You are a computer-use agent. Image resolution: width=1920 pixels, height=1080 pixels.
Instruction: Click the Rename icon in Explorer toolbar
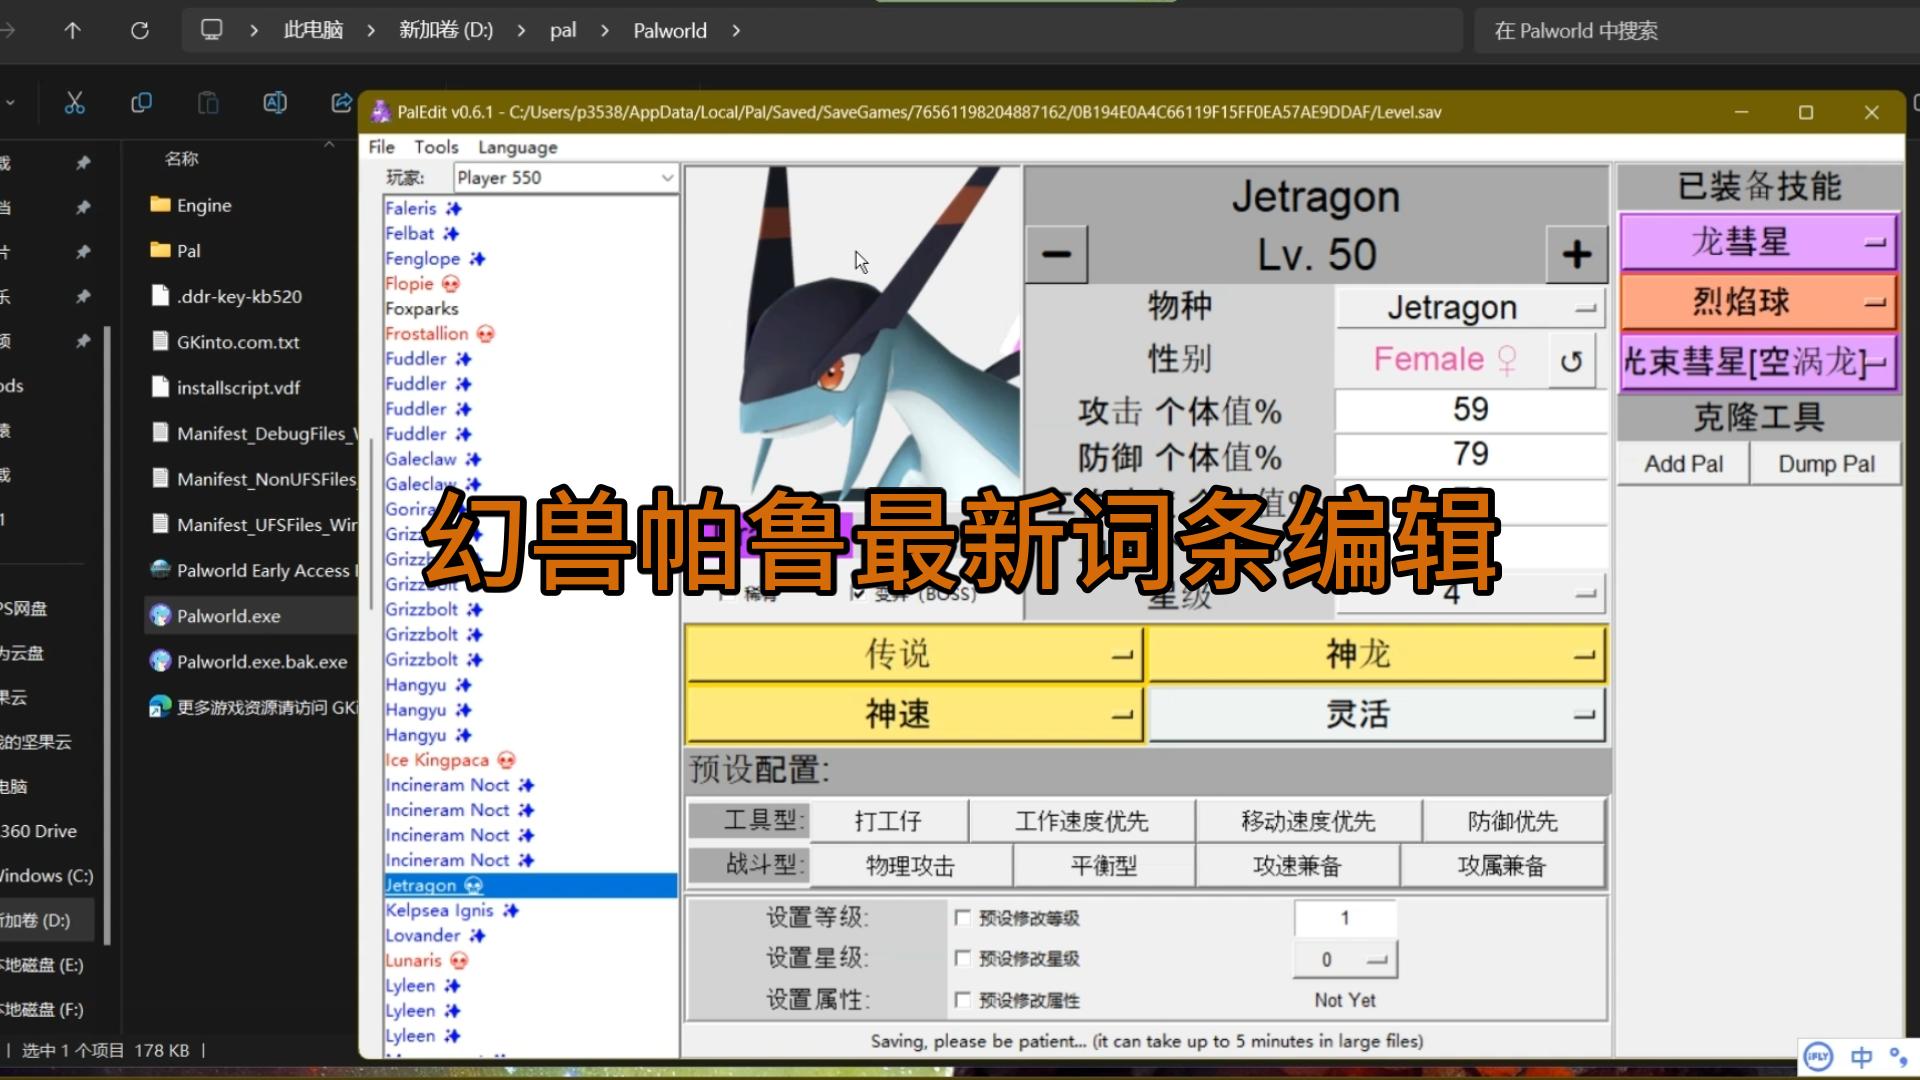tap(275, 103)
